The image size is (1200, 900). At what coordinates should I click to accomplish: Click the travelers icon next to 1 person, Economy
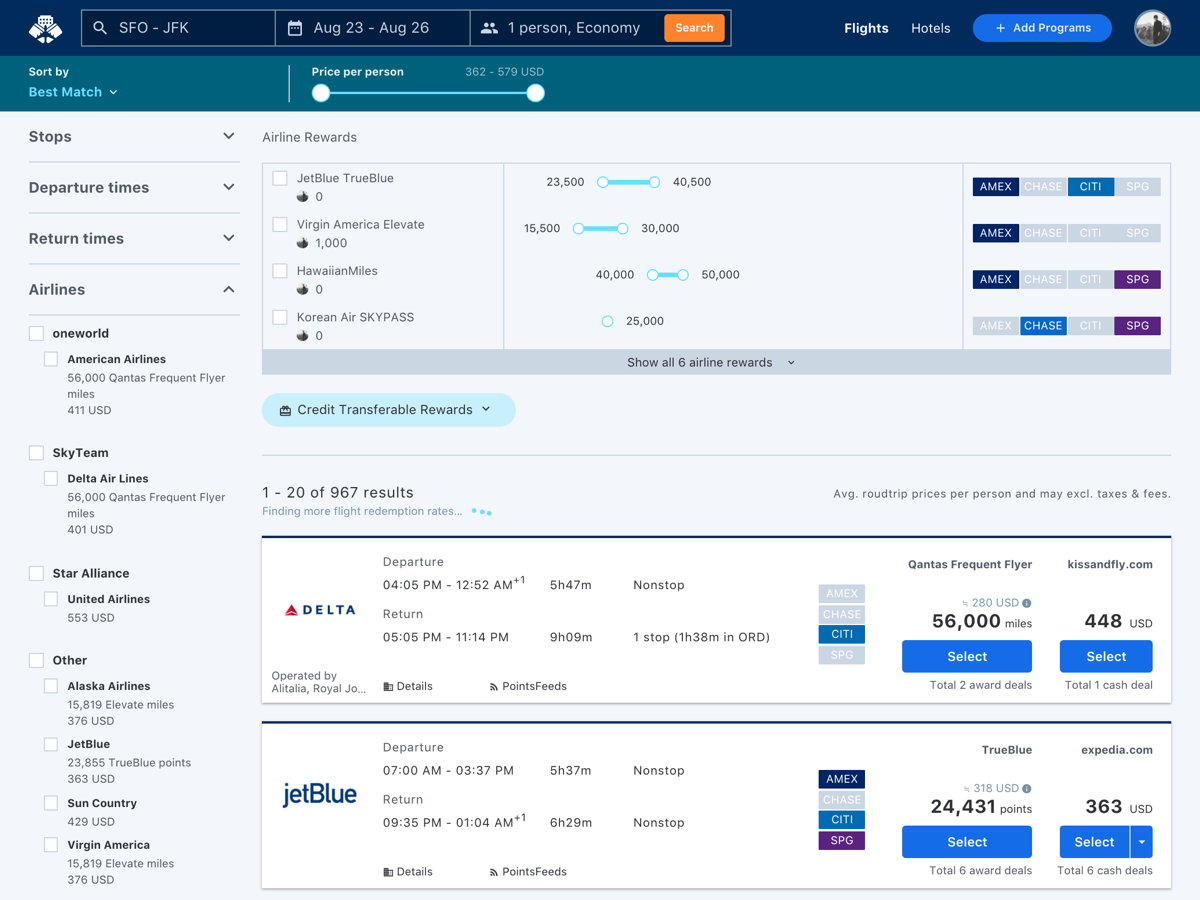click(489, 28)
